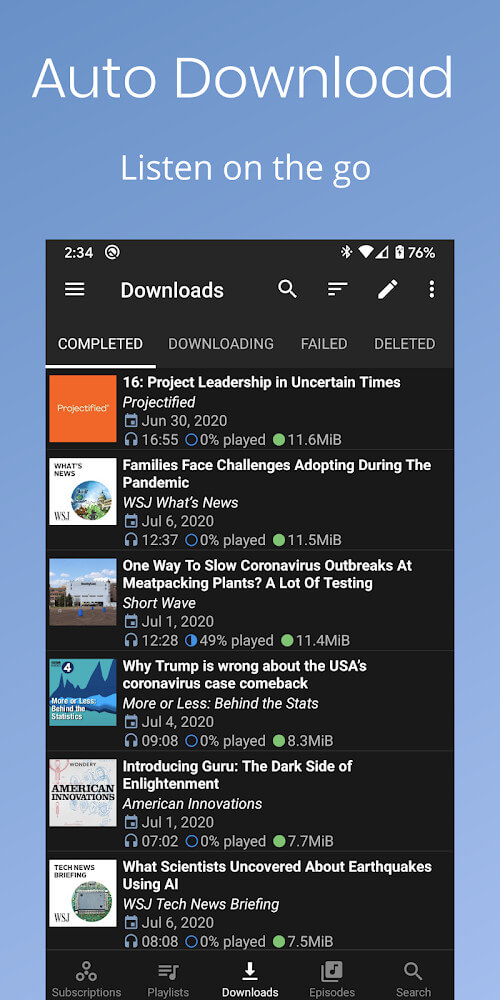
Task: Open the hamburger navigation menu
Action: 75,290
